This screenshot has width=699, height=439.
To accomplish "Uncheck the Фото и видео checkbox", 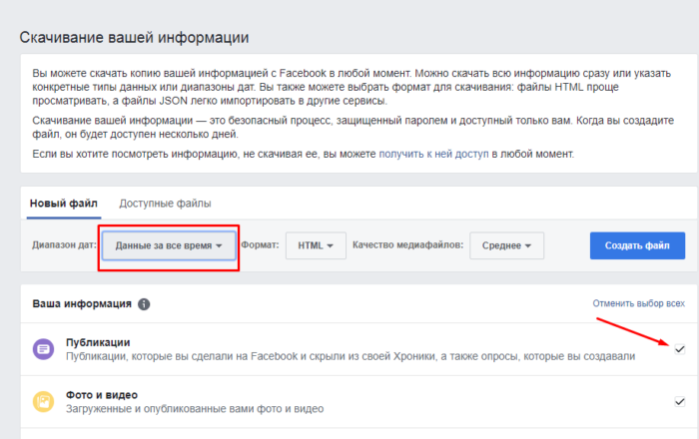I will pyautogui.click(x=679, y=402).
